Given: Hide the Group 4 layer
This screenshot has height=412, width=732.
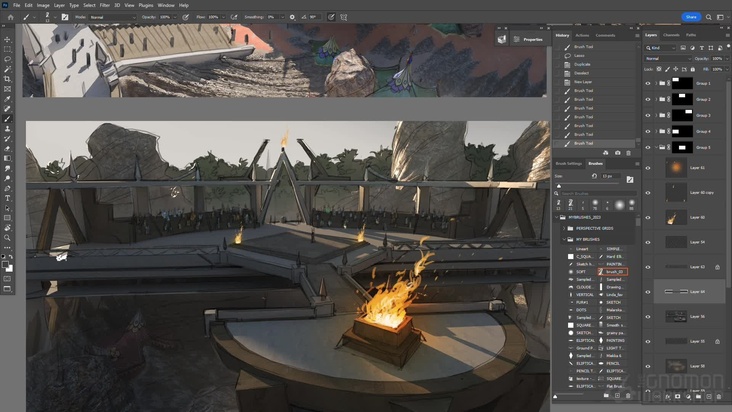Looking at the screenshot, I should [648, 132].
